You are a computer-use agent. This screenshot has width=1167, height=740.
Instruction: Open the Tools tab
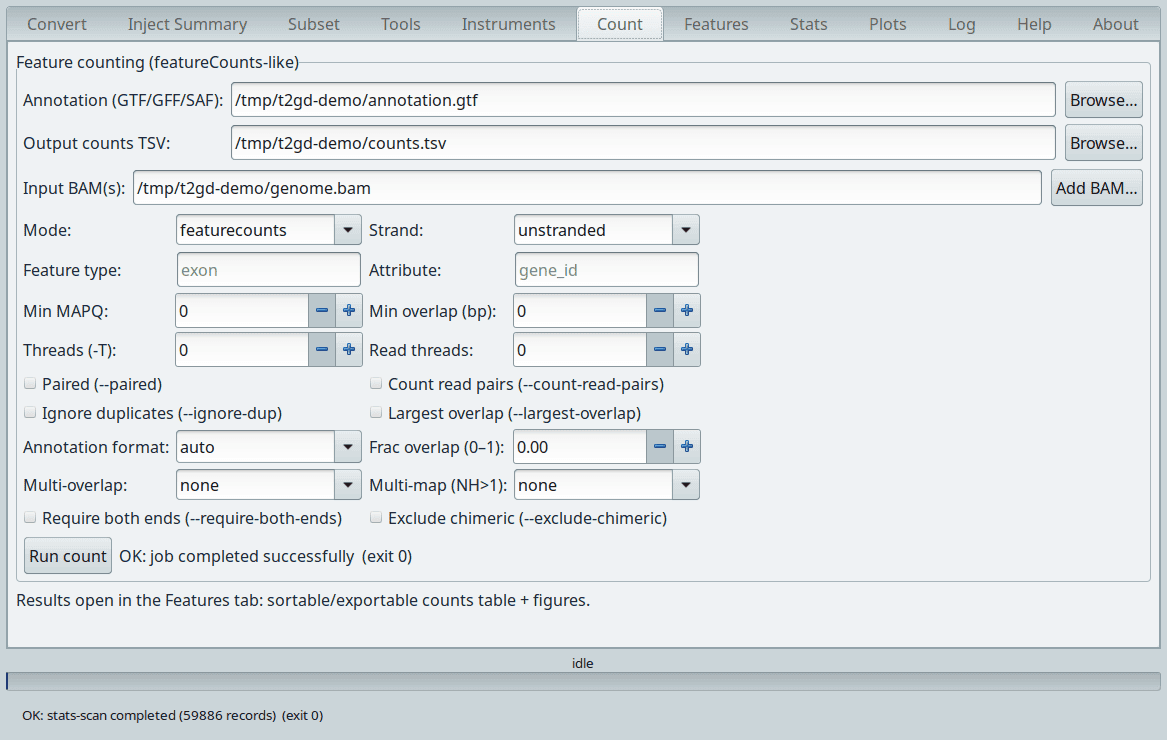(x=400, y=24)
